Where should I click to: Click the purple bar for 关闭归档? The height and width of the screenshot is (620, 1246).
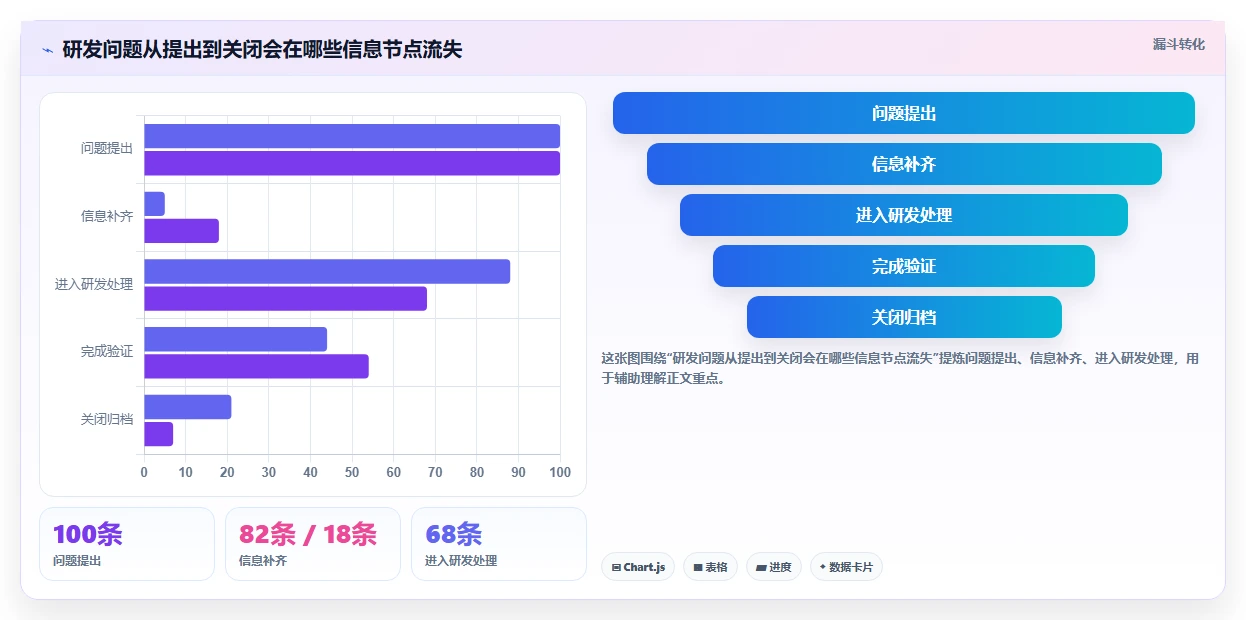[x=158, y=434]
